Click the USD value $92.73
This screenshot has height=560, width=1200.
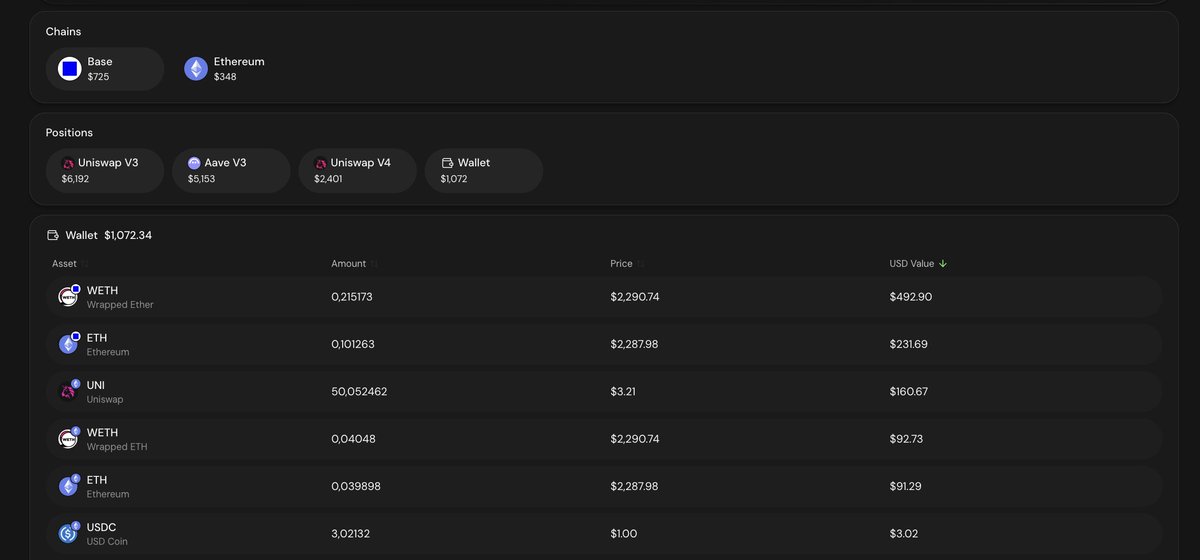pyautogui.click(x=907, y=439)
